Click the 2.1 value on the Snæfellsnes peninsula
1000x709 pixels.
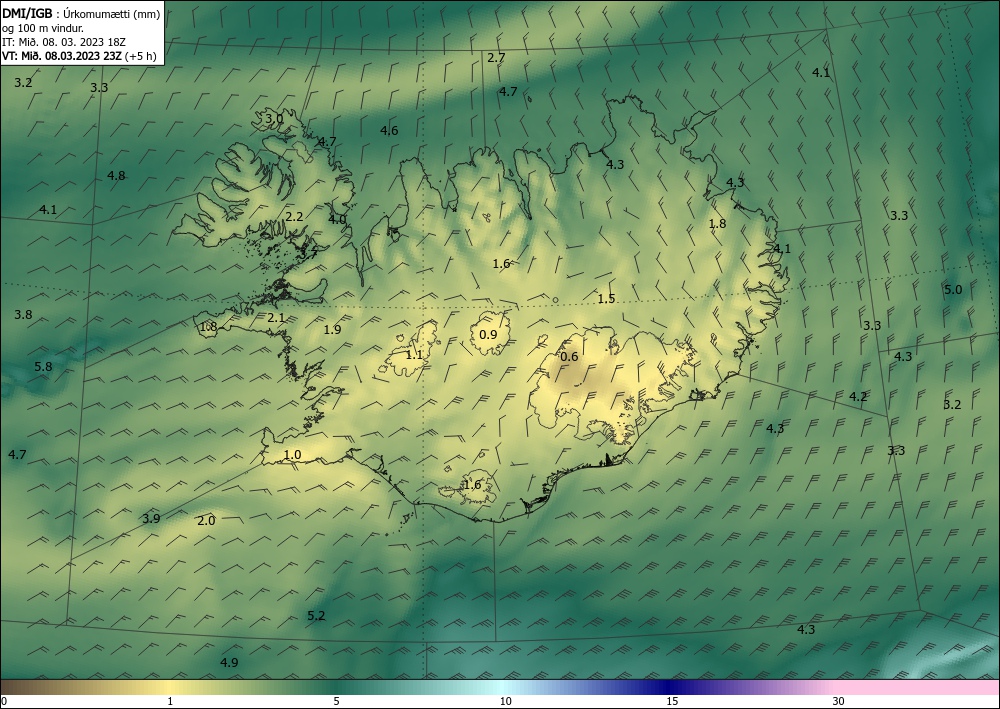tap(276, 317)
